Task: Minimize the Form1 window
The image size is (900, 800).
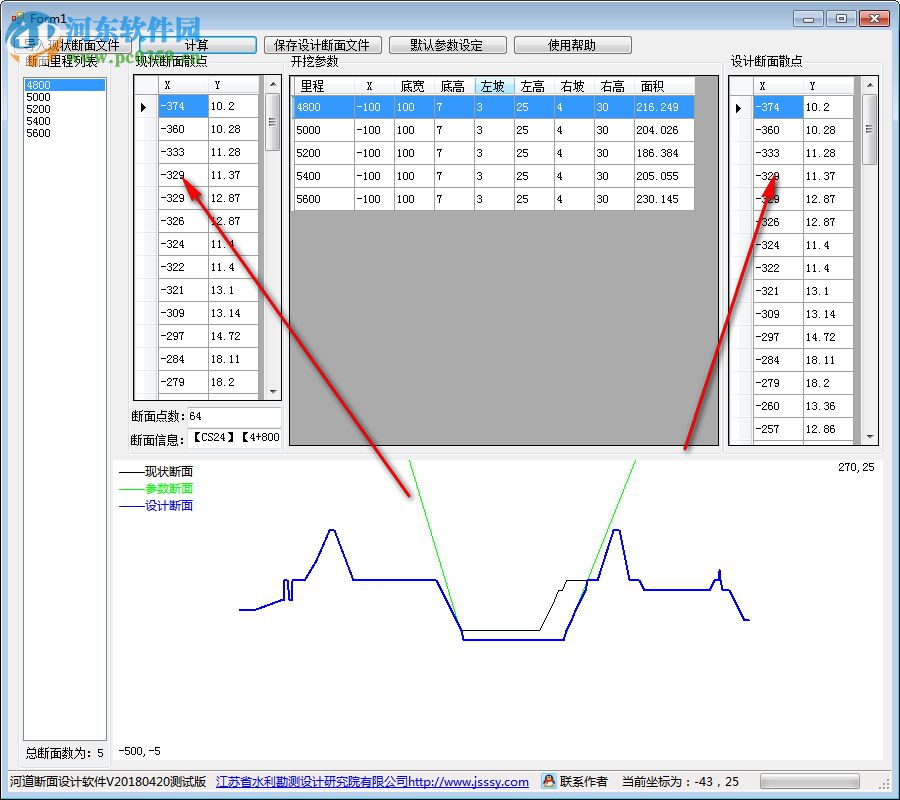Action: click(x=809, y=19)
